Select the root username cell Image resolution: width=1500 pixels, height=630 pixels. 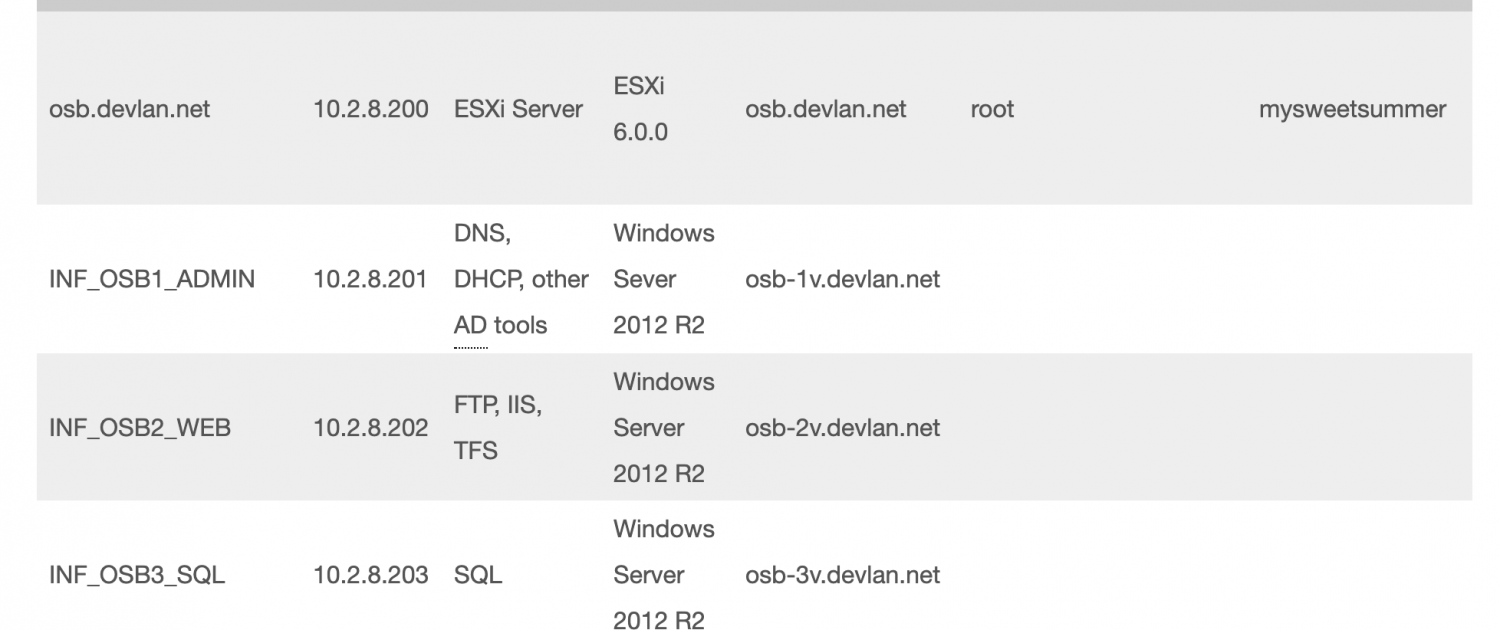coord(992,109)
